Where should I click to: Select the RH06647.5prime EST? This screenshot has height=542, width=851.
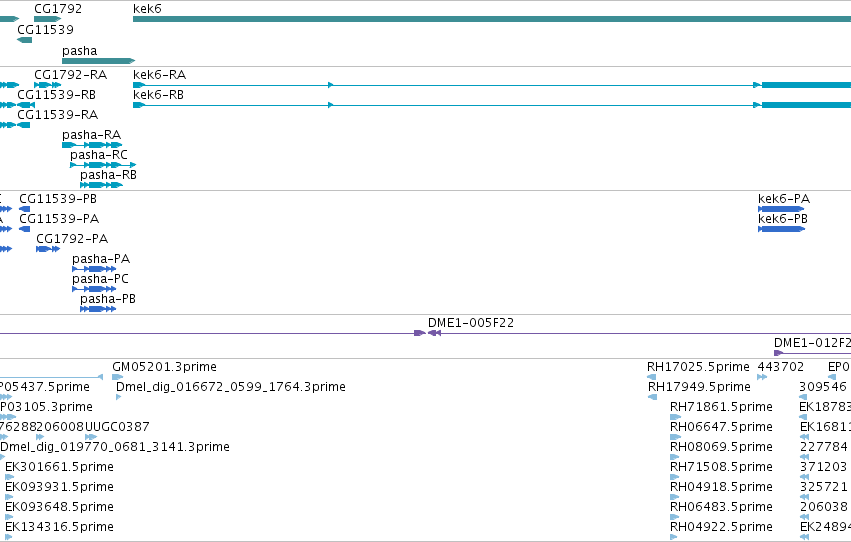[676, 437]
